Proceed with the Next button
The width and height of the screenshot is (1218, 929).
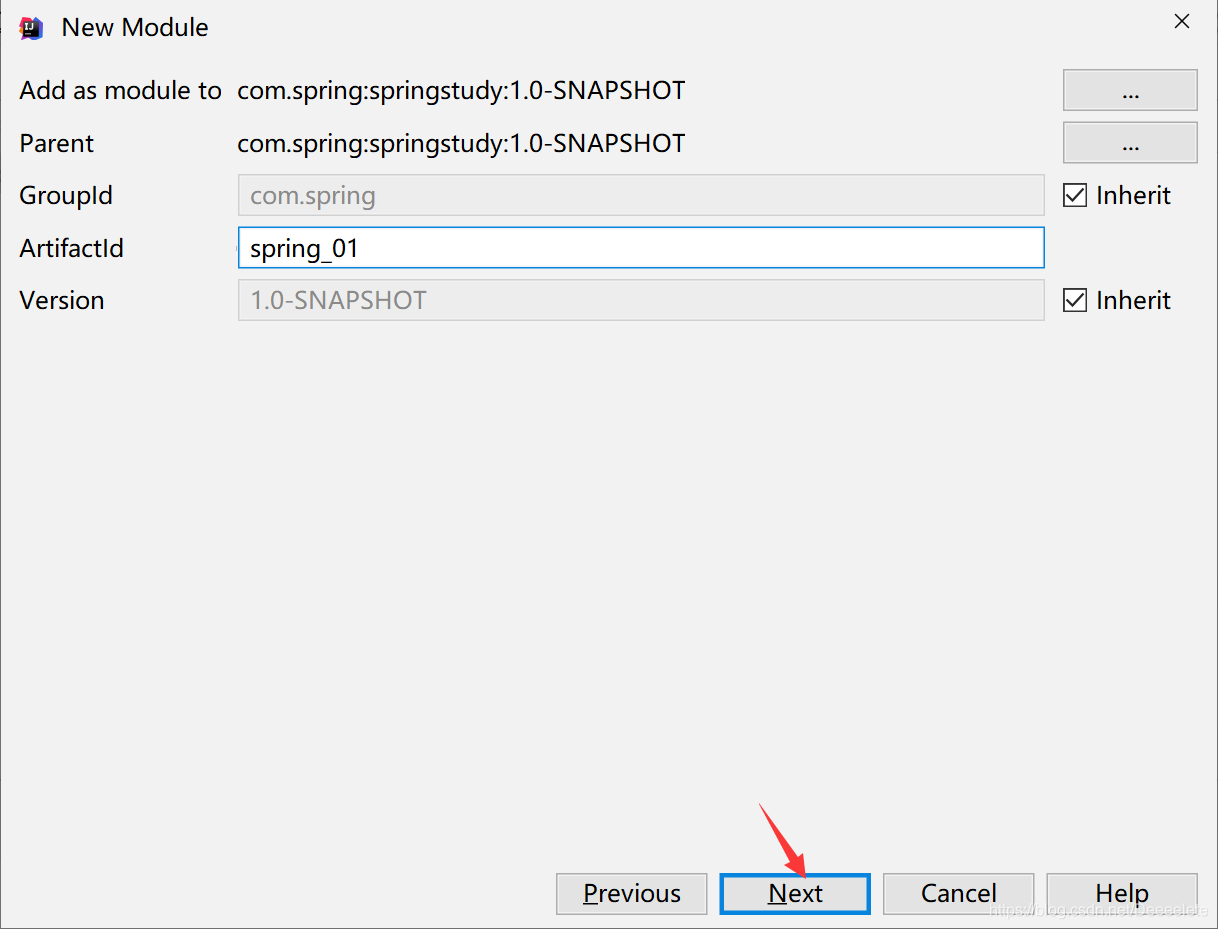coord(795,893)
